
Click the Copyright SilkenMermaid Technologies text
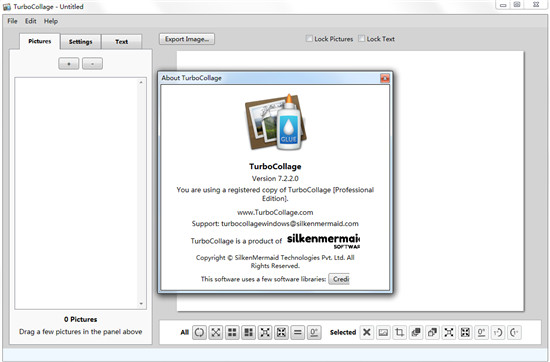[275, 262]
